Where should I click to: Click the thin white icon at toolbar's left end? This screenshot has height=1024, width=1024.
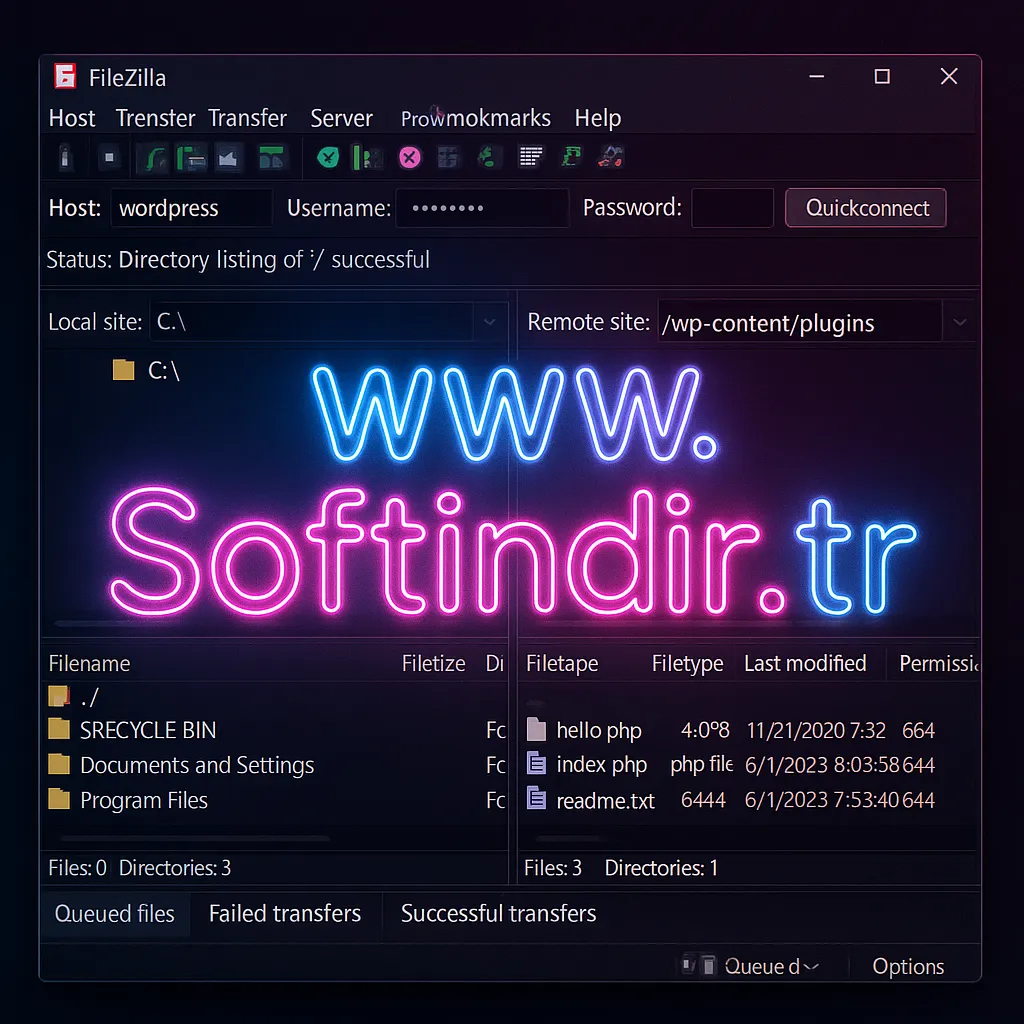pyautogui.click(x=64, y=157)
